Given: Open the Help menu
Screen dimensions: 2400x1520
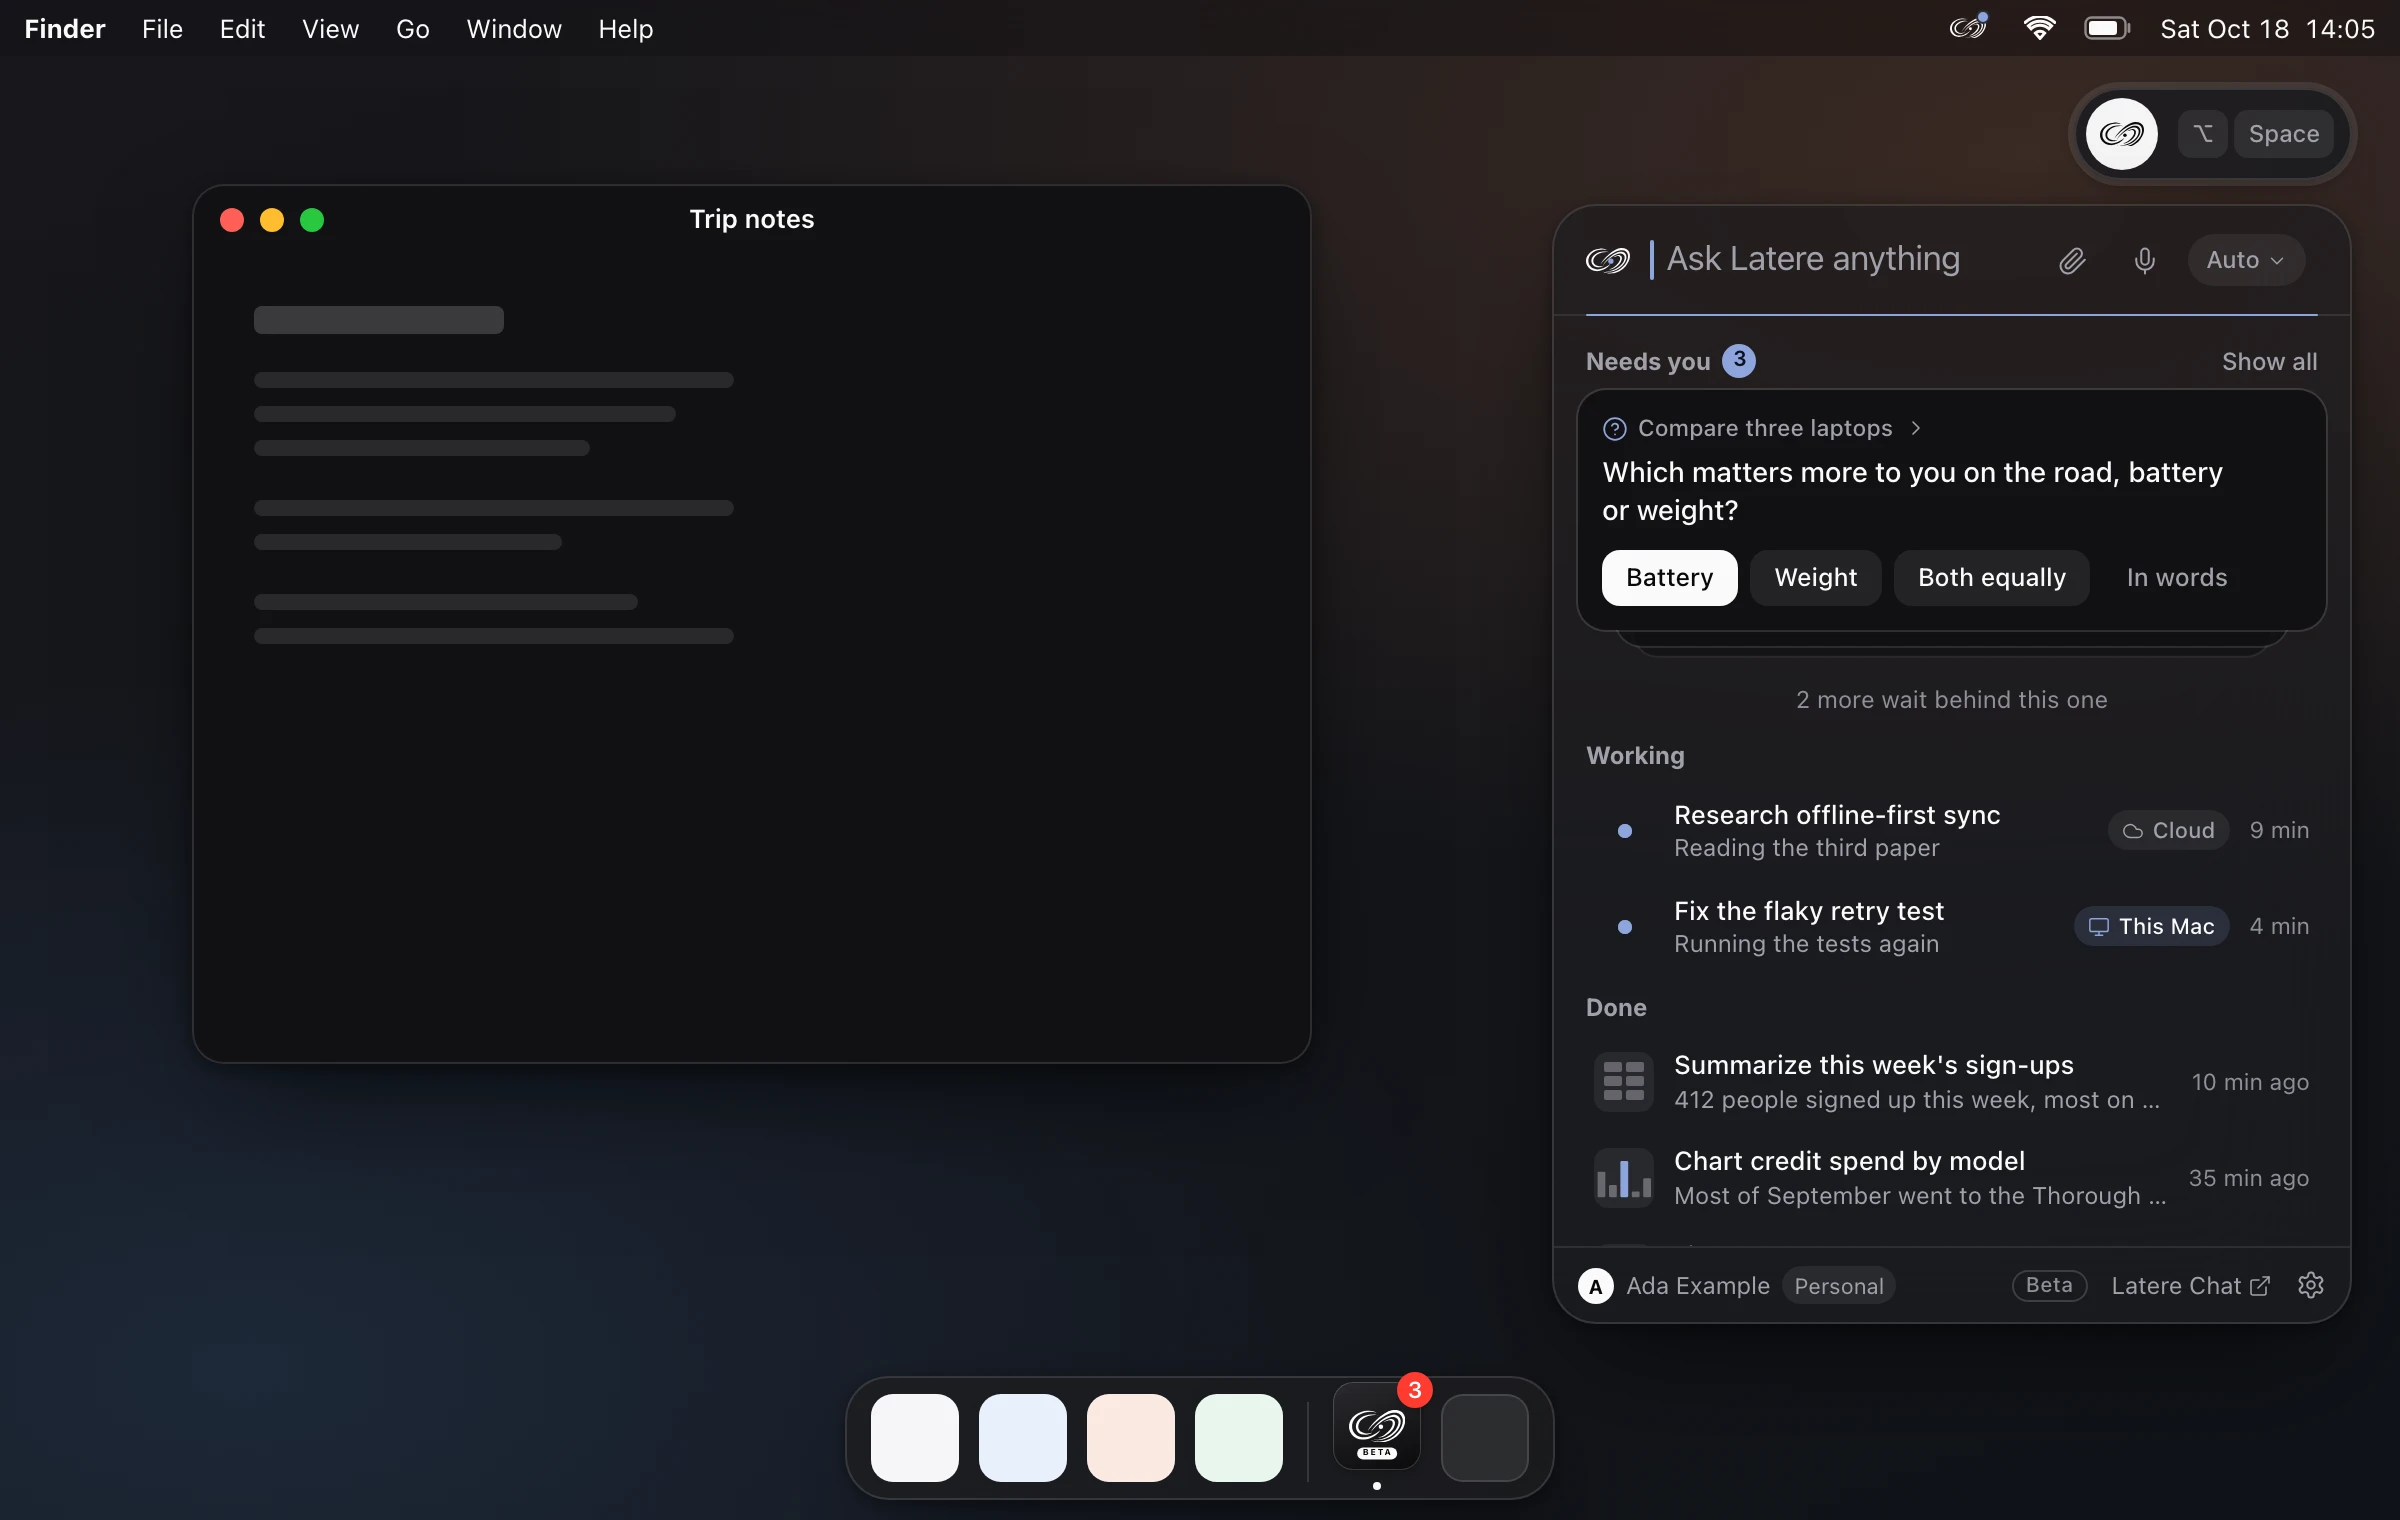Looking at the screenshot, I should click(x=625, y=29).
